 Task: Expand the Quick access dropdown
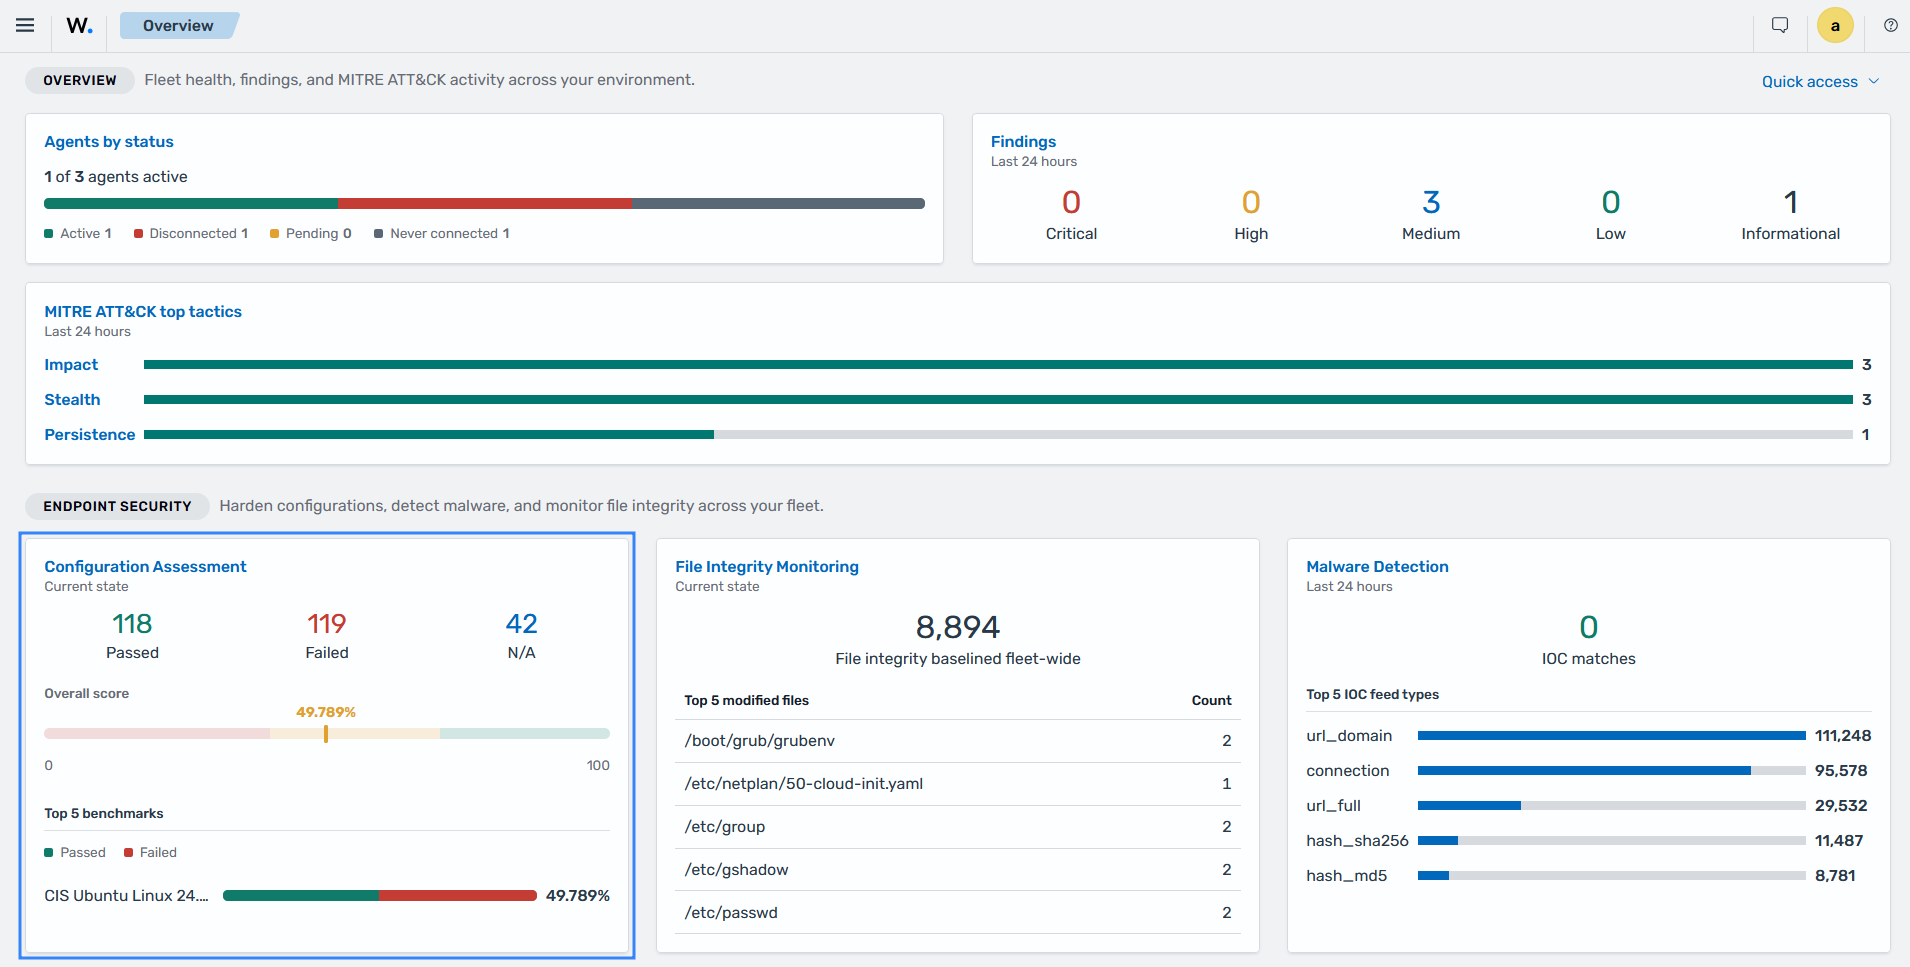point(1820,82)
